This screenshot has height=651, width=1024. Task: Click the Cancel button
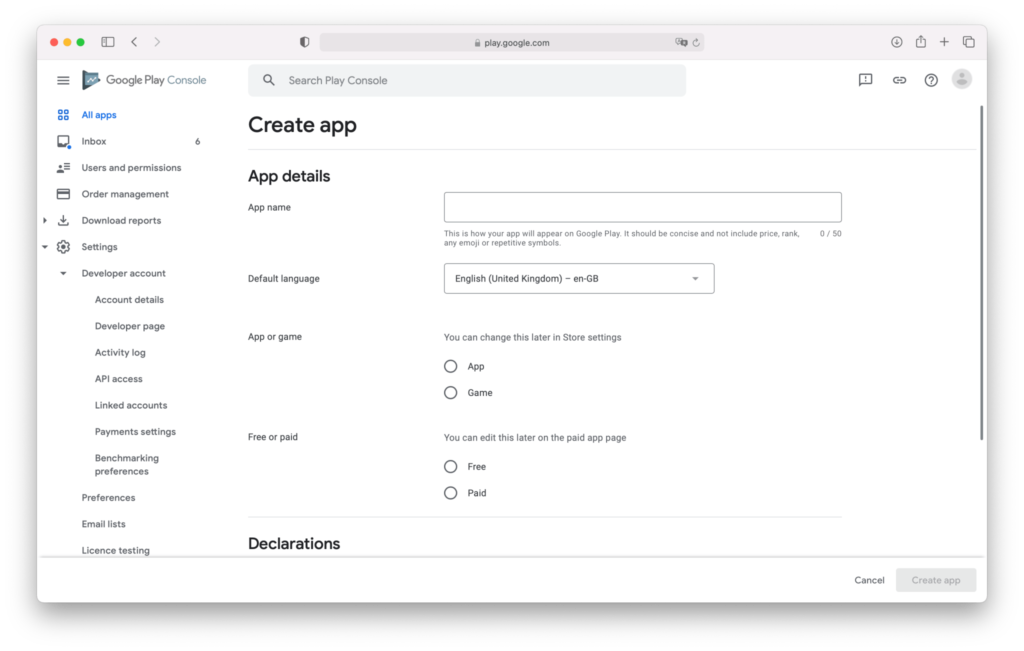[869, 580]
